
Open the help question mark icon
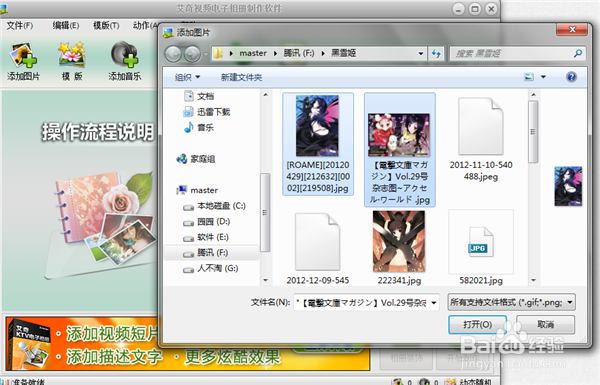571,77
